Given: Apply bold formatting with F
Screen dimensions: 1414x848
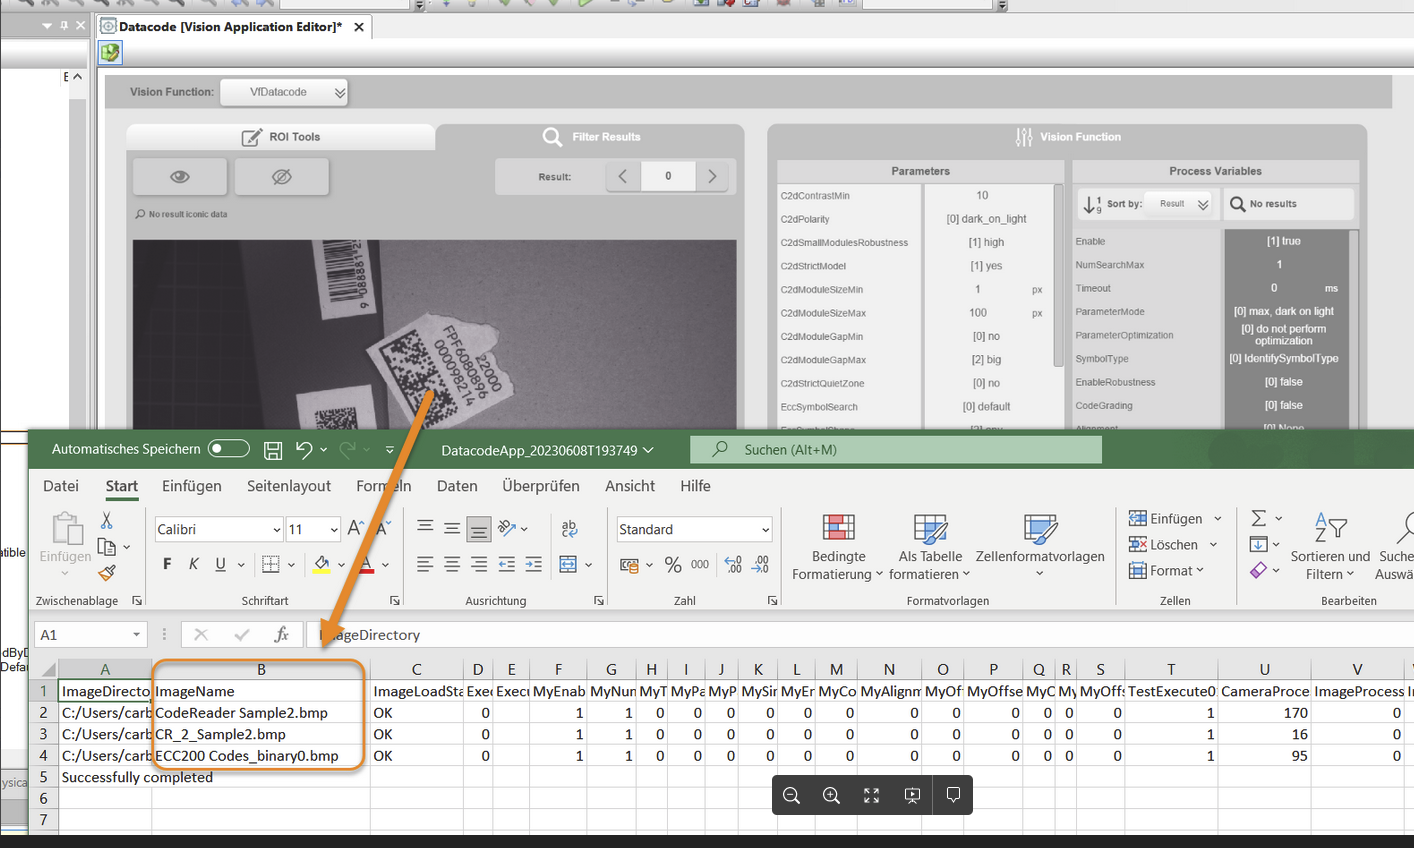Looking at the screenshot, I should pyautogui.click(x=167, y=564).
